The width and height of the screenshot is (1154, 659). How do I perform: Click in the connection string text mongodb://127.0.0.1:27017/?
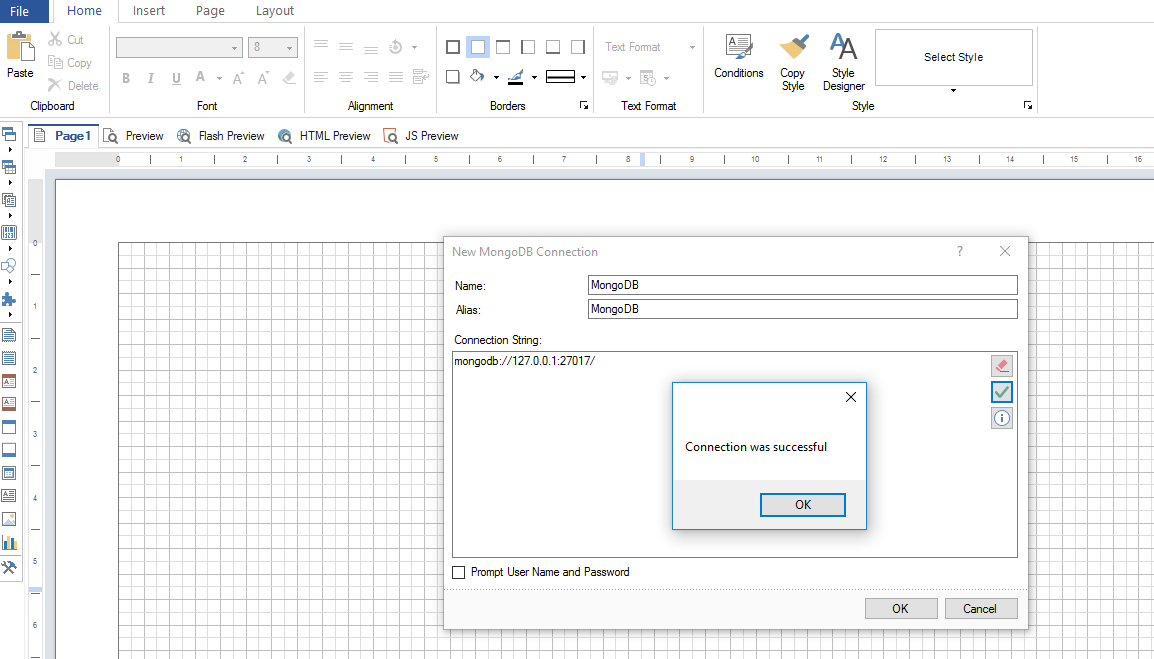pos(525,361)
